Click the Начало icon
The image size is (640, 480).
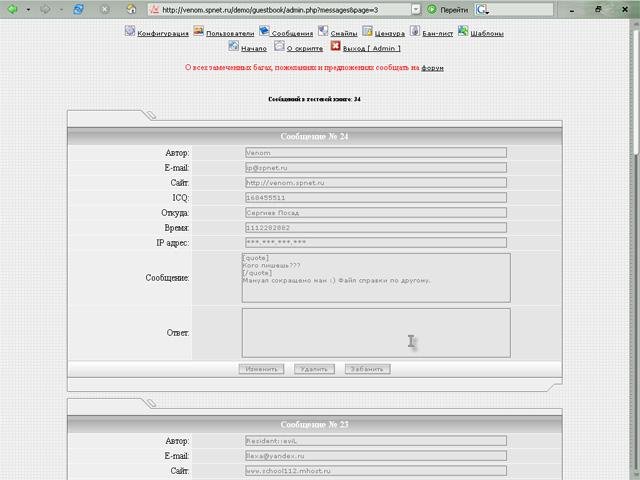click(233, 46)
